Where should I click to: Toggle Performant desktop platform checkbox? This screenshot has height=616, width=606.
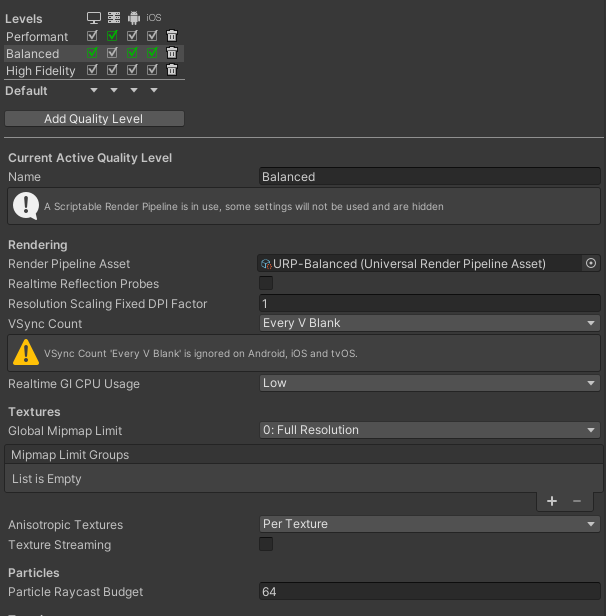[93, 36]
